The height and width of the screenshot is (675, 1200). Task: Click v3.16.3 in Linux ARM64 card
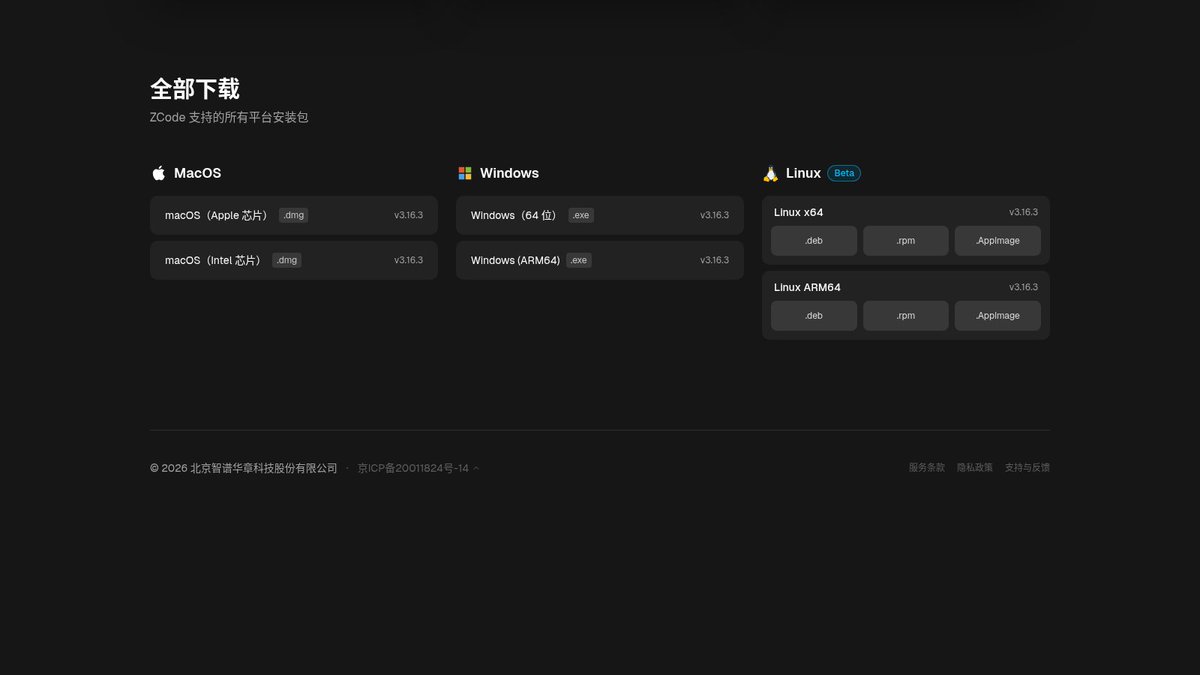(x=1023, y=287)
